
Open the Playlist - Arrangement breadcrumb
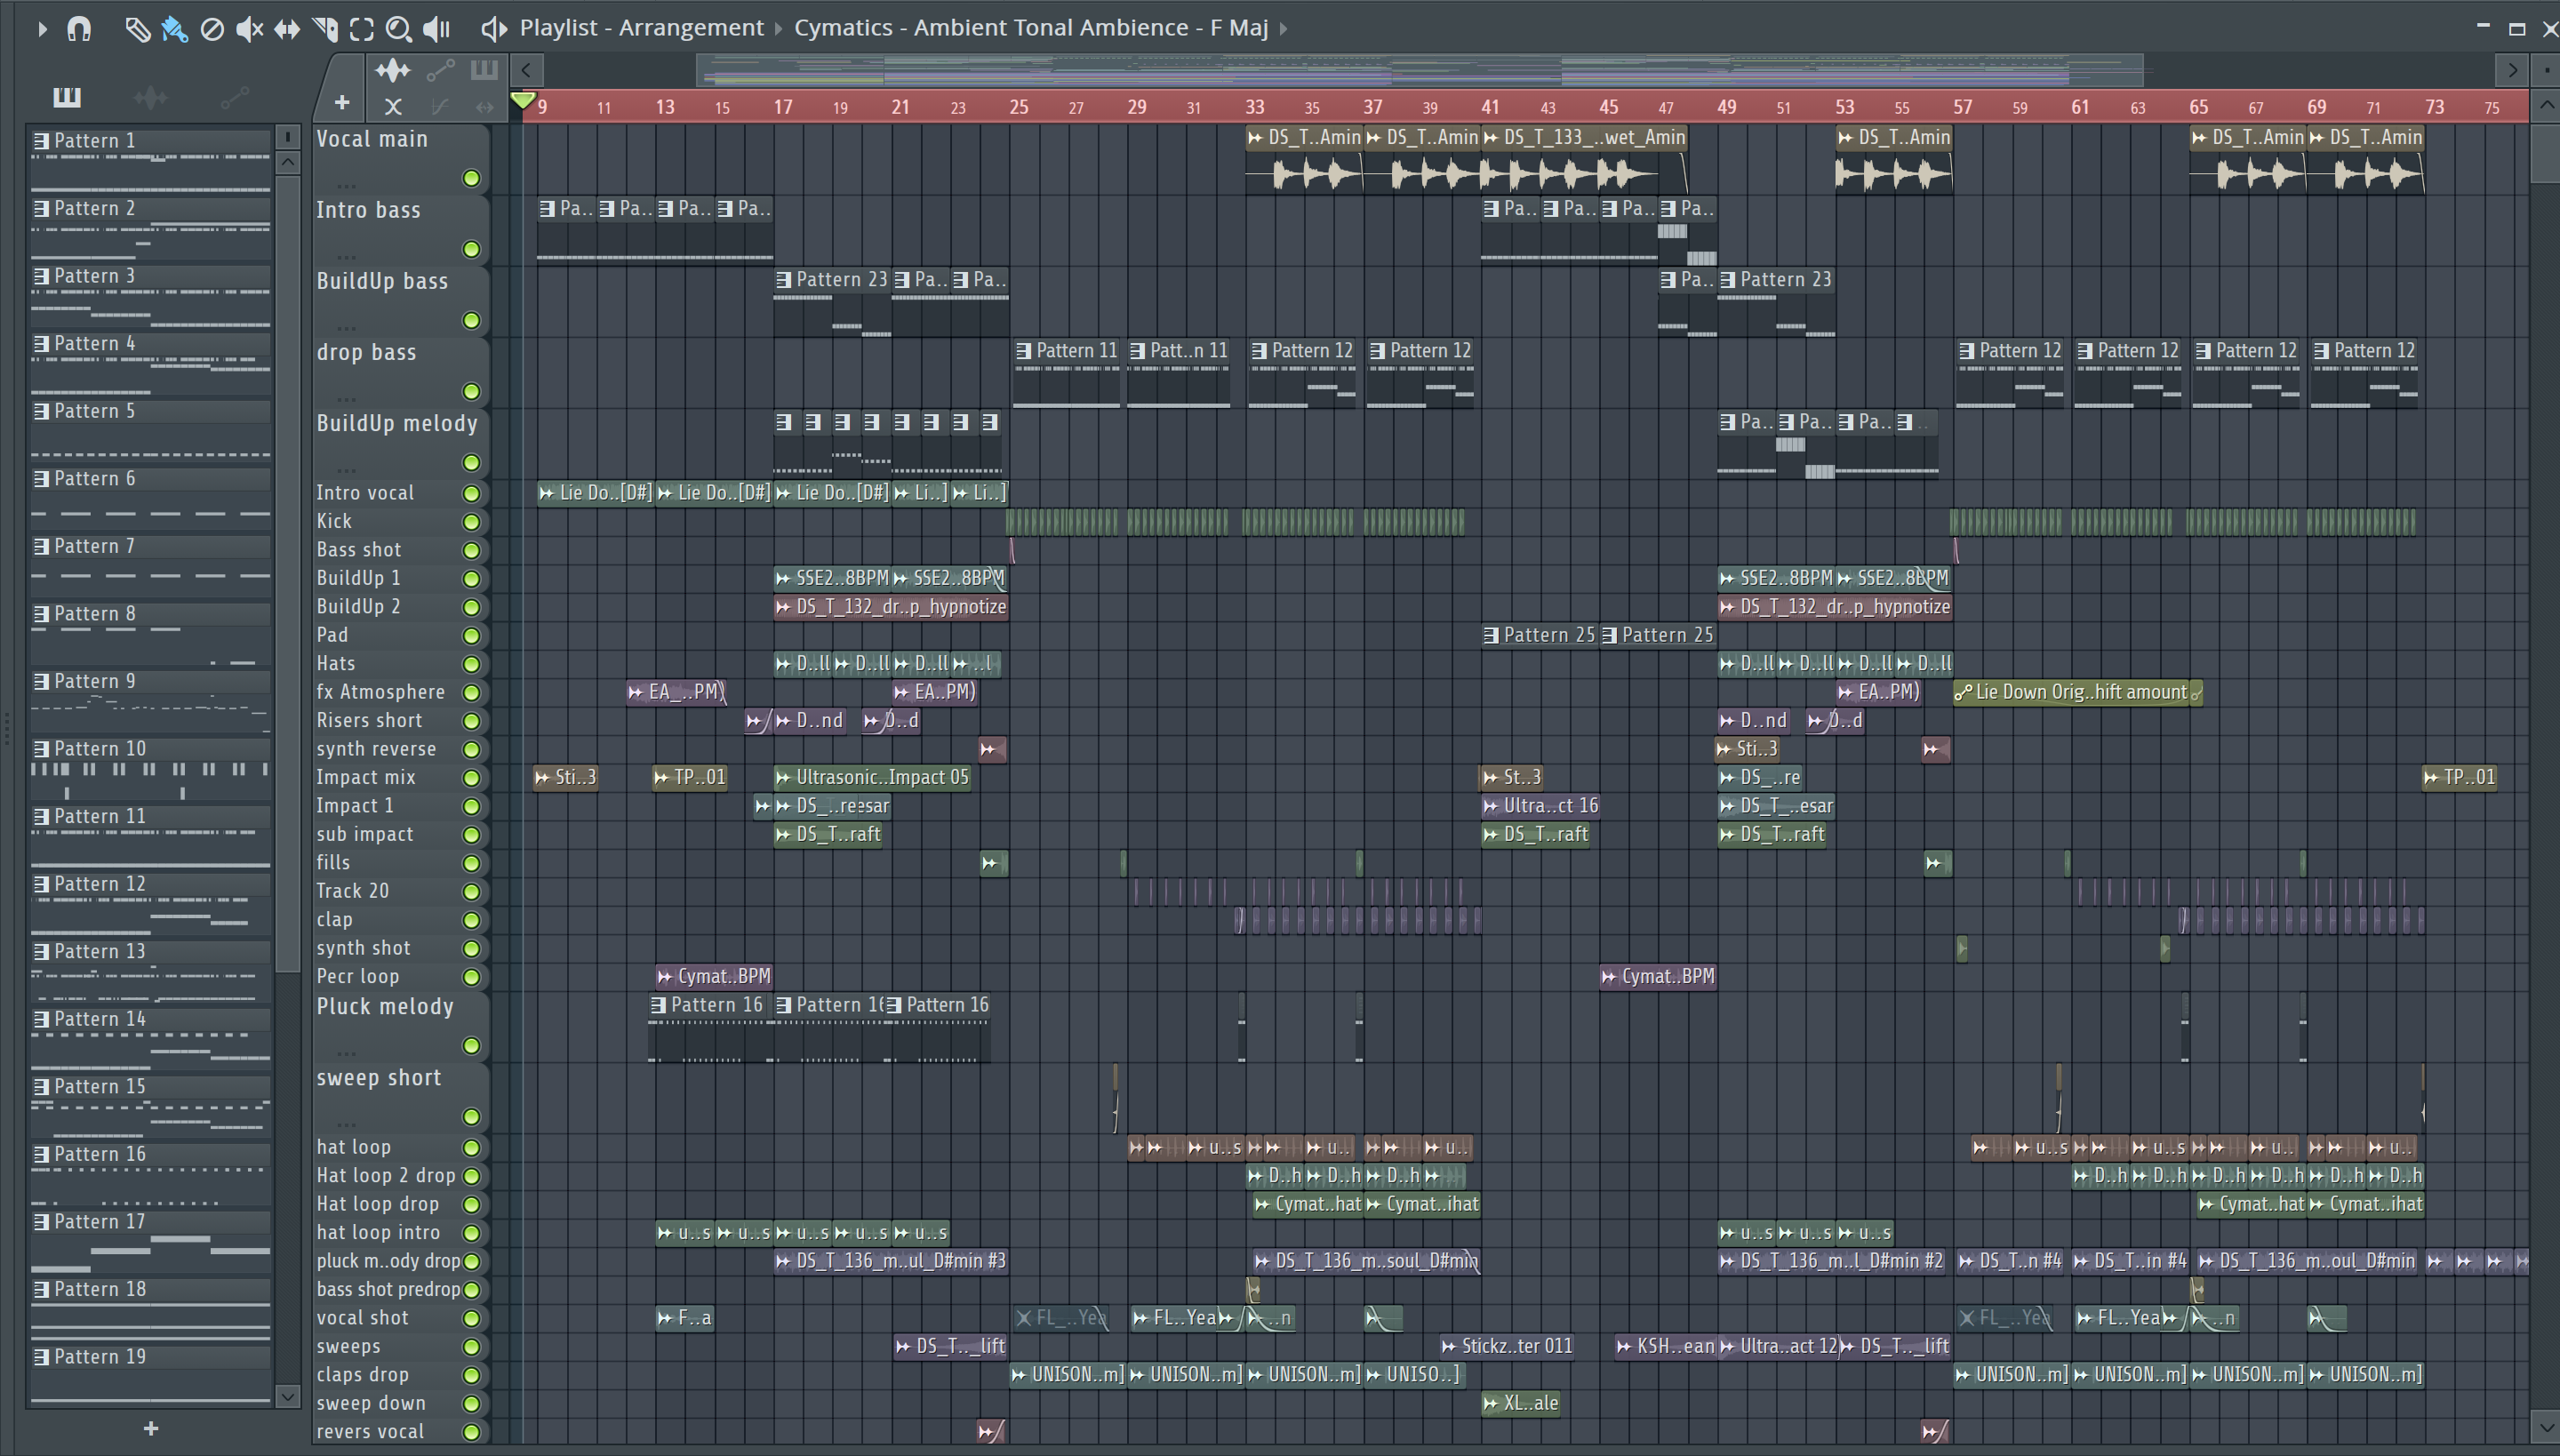coord(641,28)
